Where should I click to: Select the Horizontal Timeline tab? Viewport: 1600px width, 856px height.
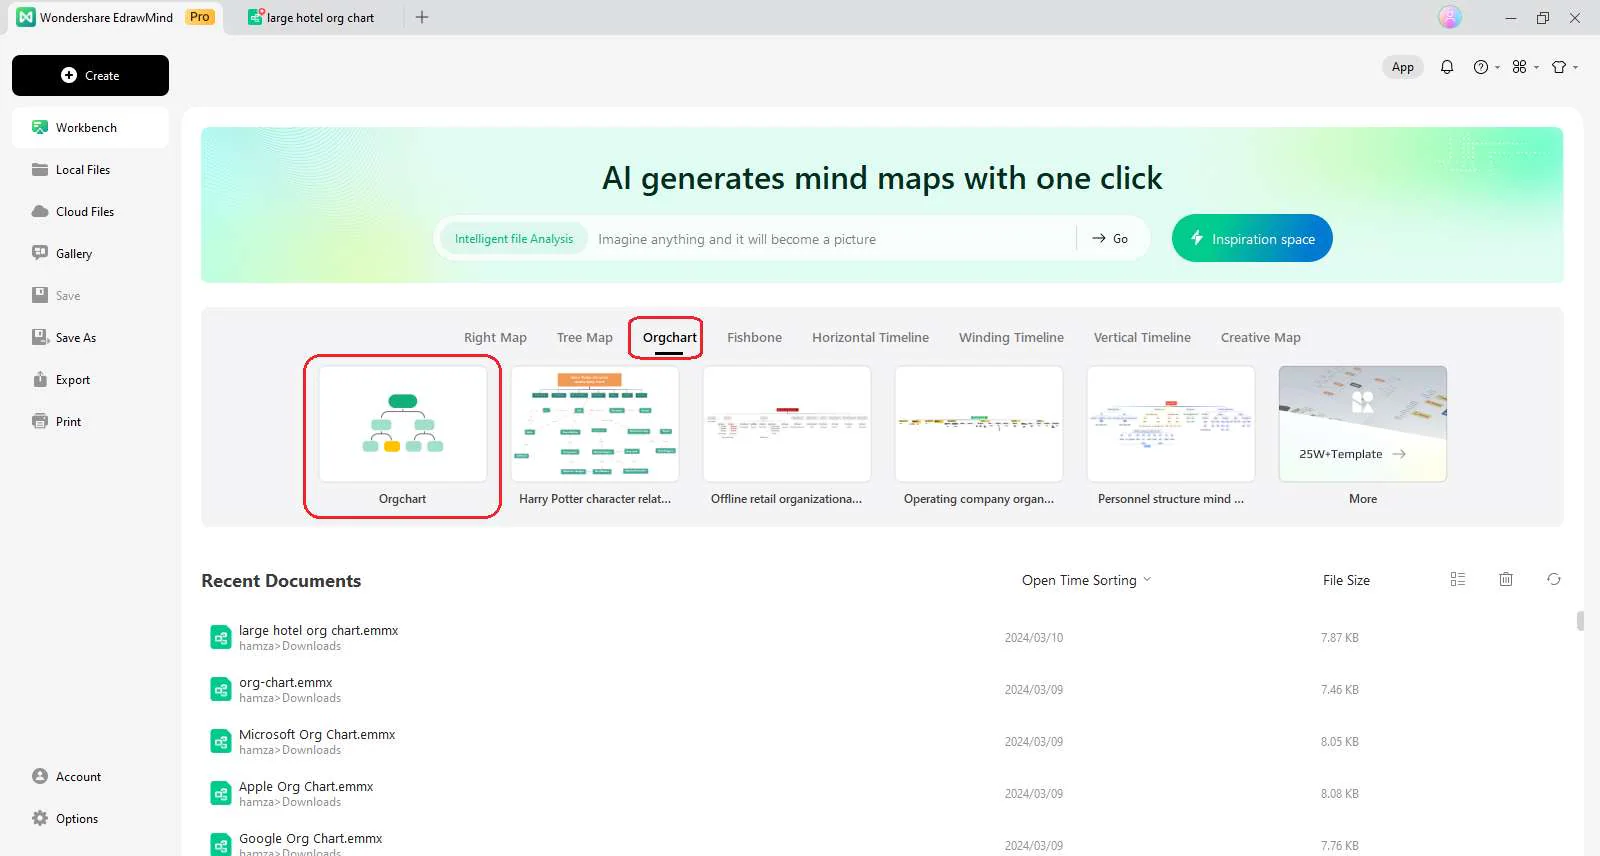(871, 338)
